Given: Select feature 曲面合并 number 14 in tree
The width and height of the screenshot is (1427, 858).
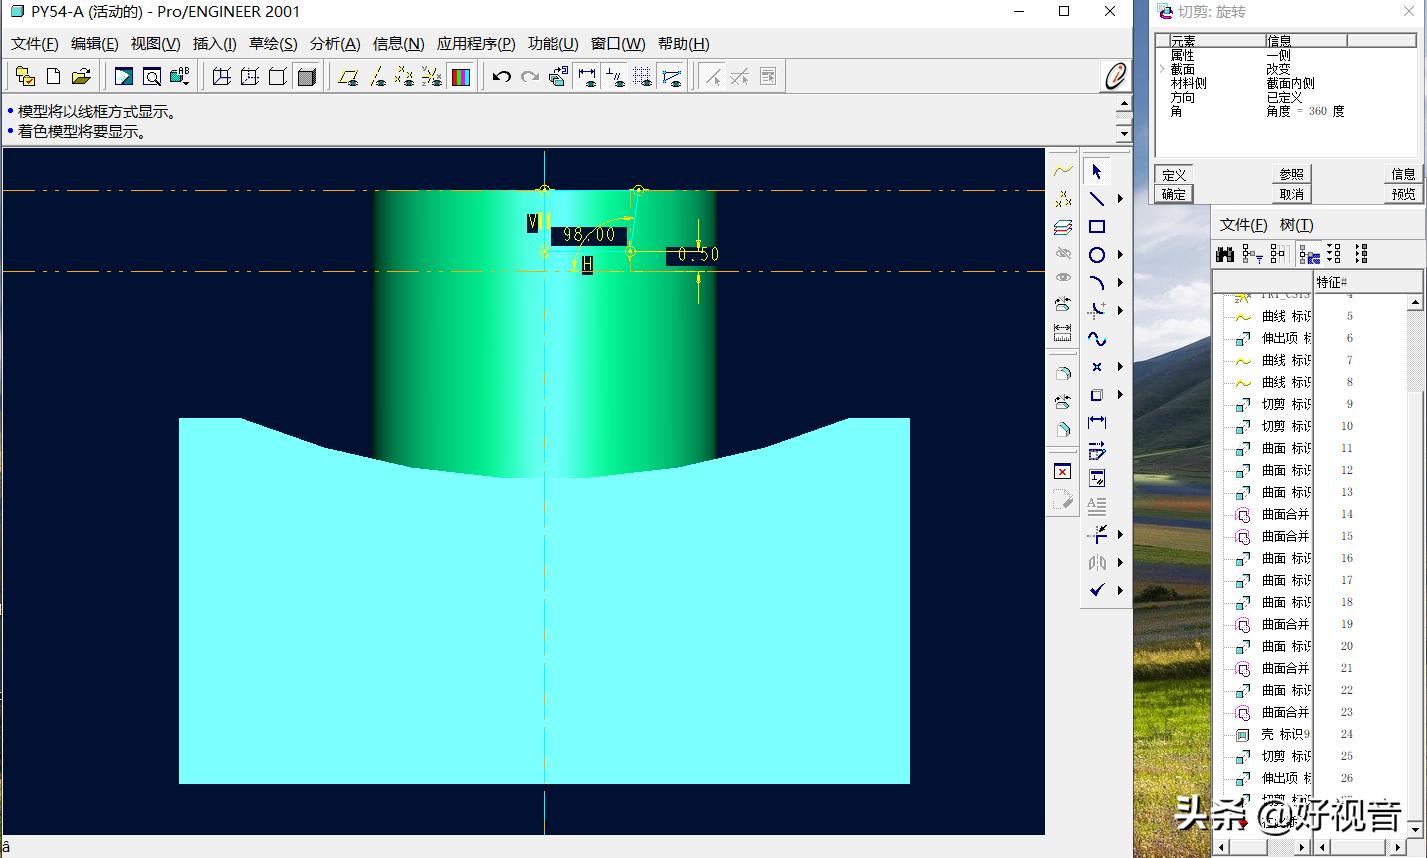Looking at the screenshot, I should click(x=1284, y=514).
